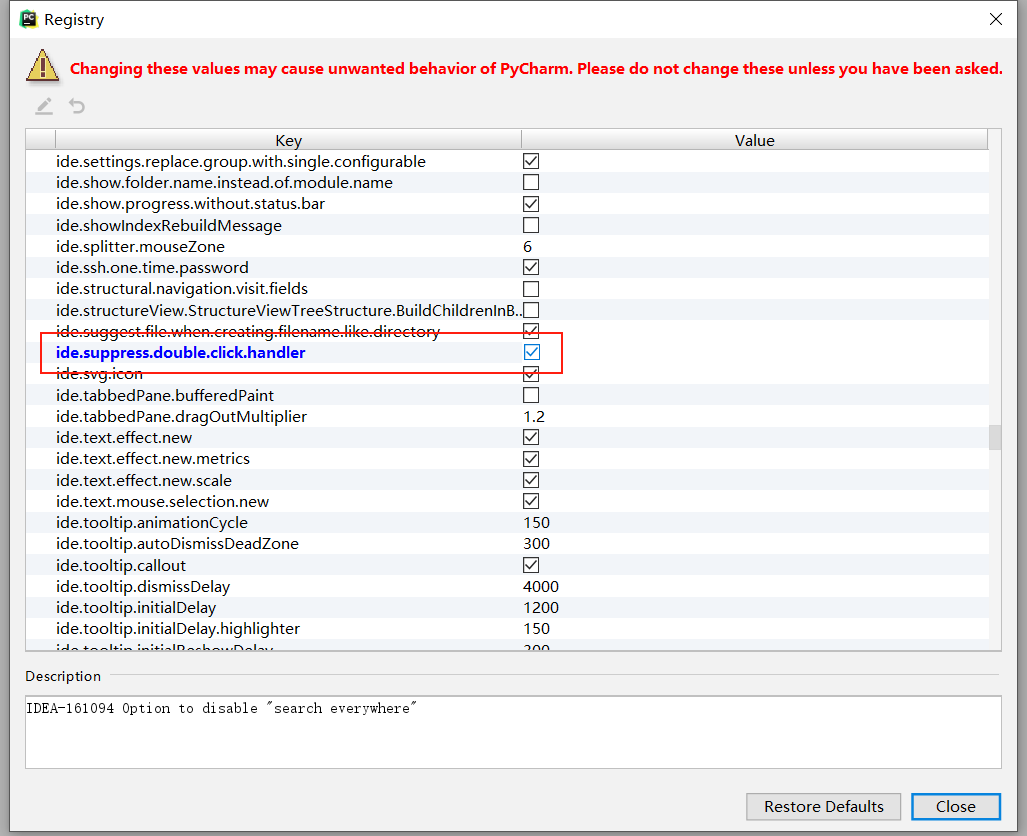The image size is (1027, 836).
Task: Select the ide.showIndexRebuildMessage key text
Action: [169, 225]
